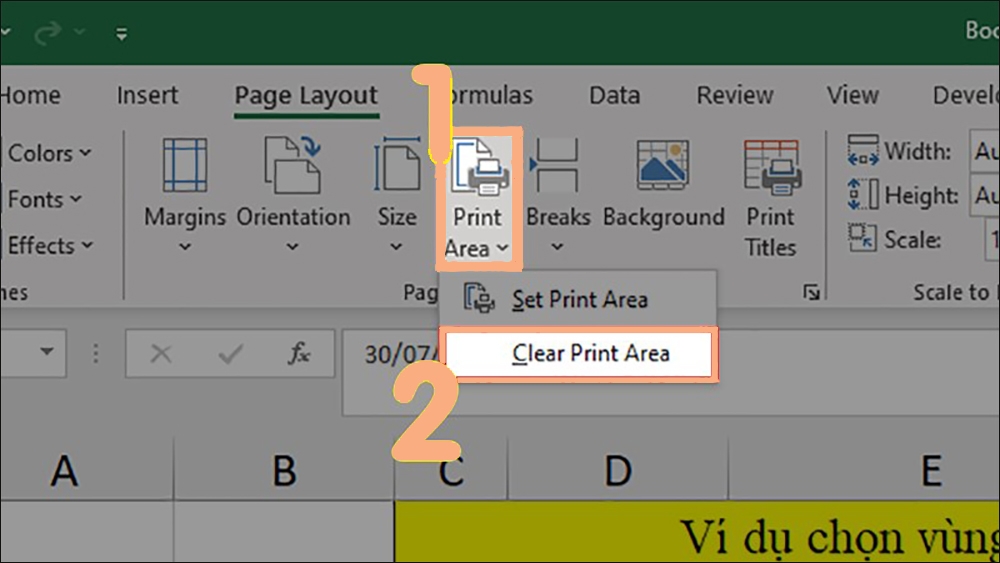This screenshot has height=563, width=1000.
Task: Click the fx insert function icon
Action: [299, 353]
